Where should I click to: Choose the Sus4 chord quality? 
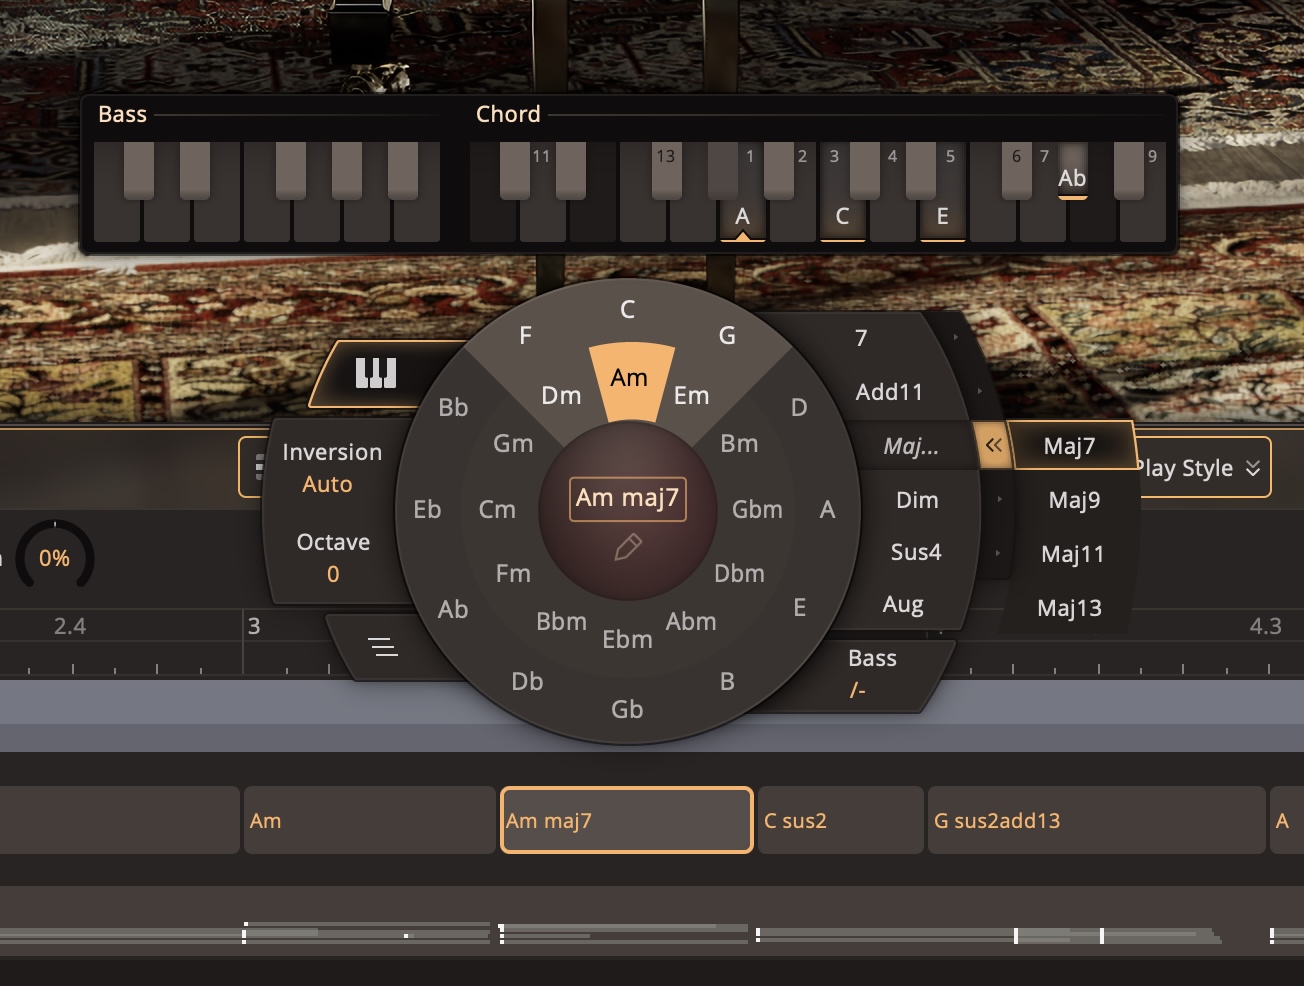pos(916,552)
